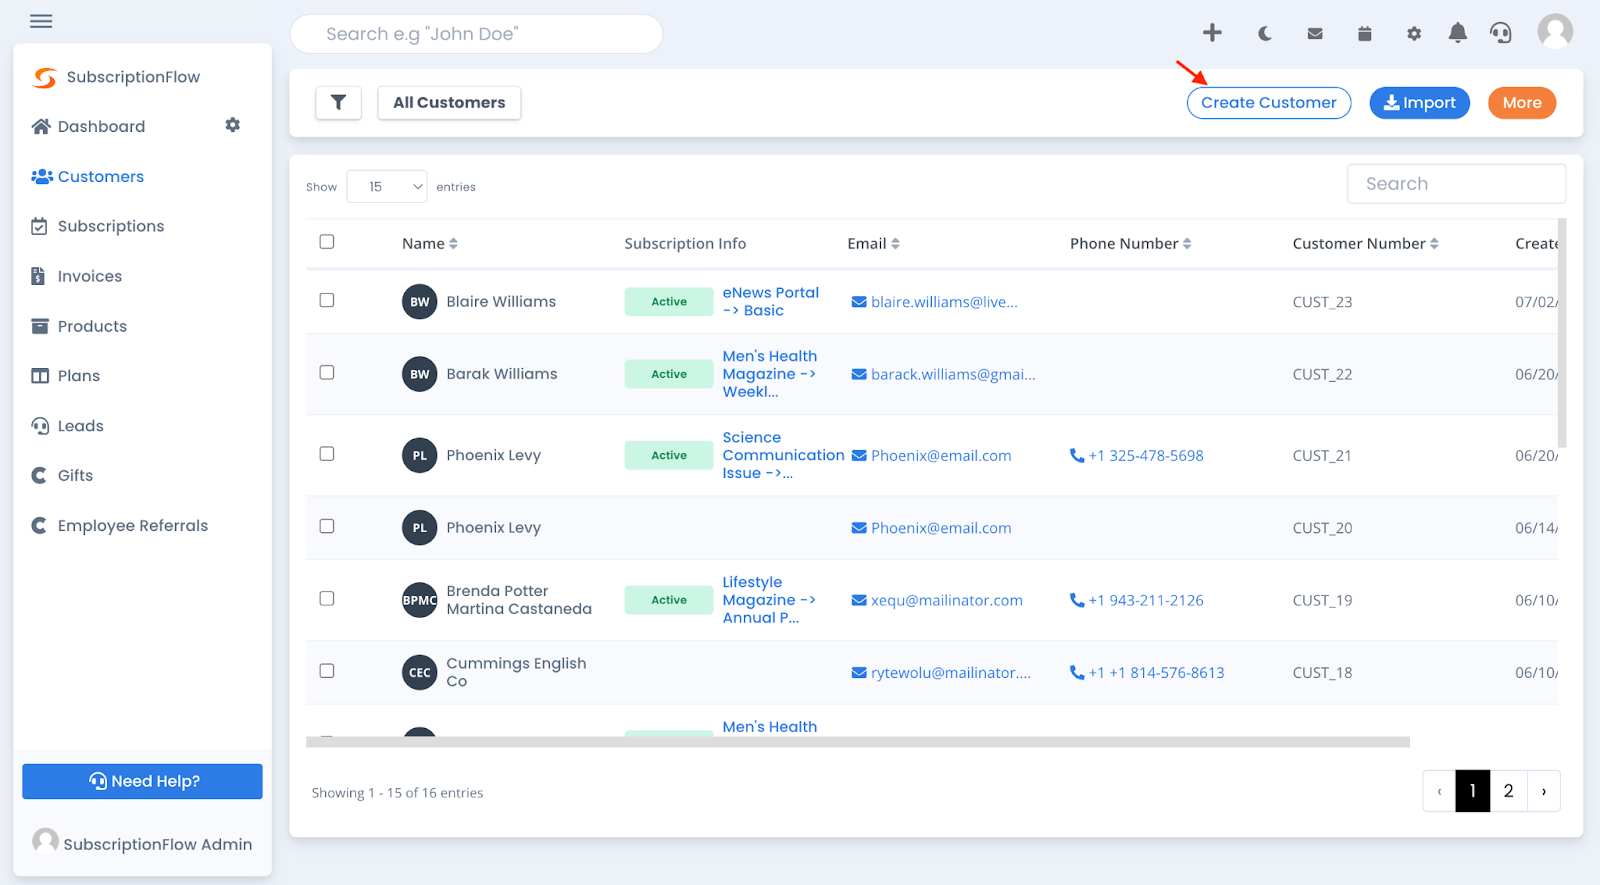1600x885 pixels.
Task: Click phone icon beside +1 943-211-2126
Action: coord(1077,600)
